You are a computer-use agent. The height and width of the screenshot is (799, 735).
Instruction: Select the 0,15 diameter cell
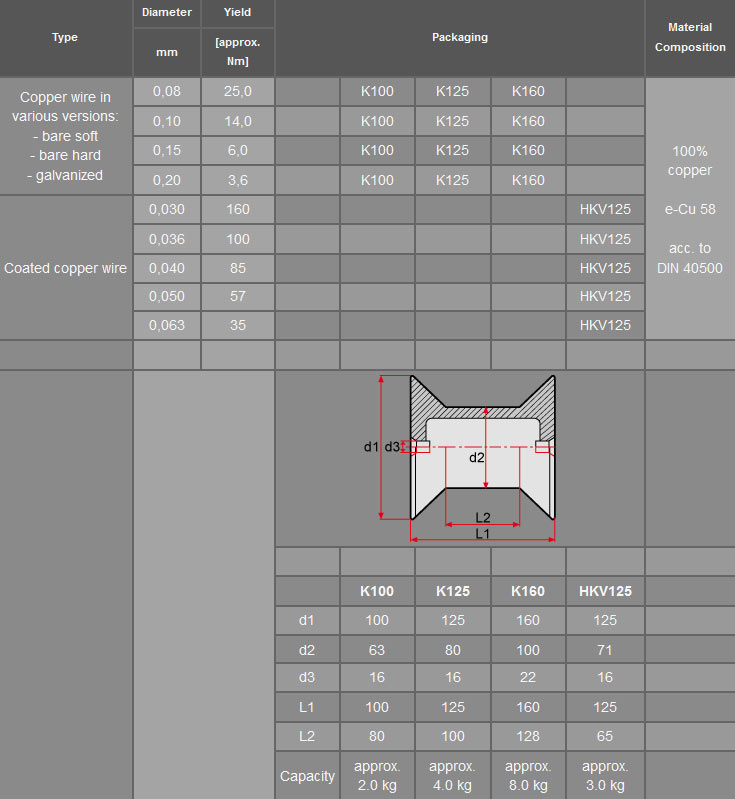[167, 151]
